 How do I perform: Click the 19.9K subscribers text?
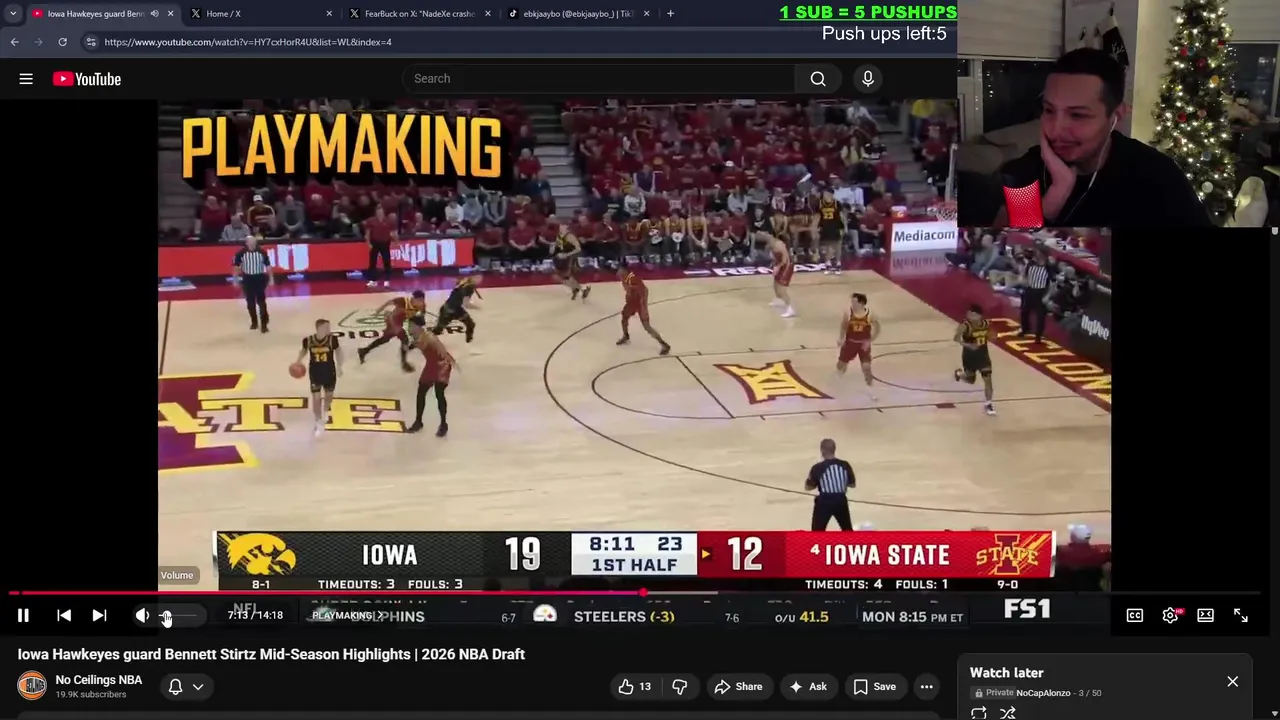(x=90, y=695)
